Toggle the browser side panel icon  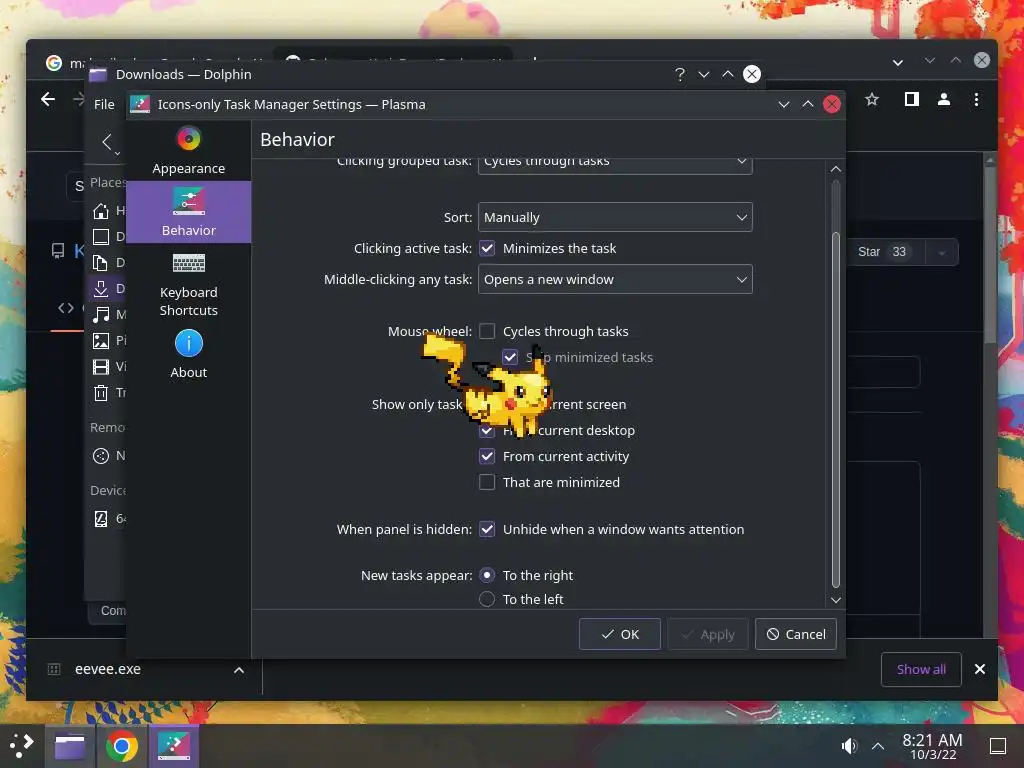(x=912, y=99)
